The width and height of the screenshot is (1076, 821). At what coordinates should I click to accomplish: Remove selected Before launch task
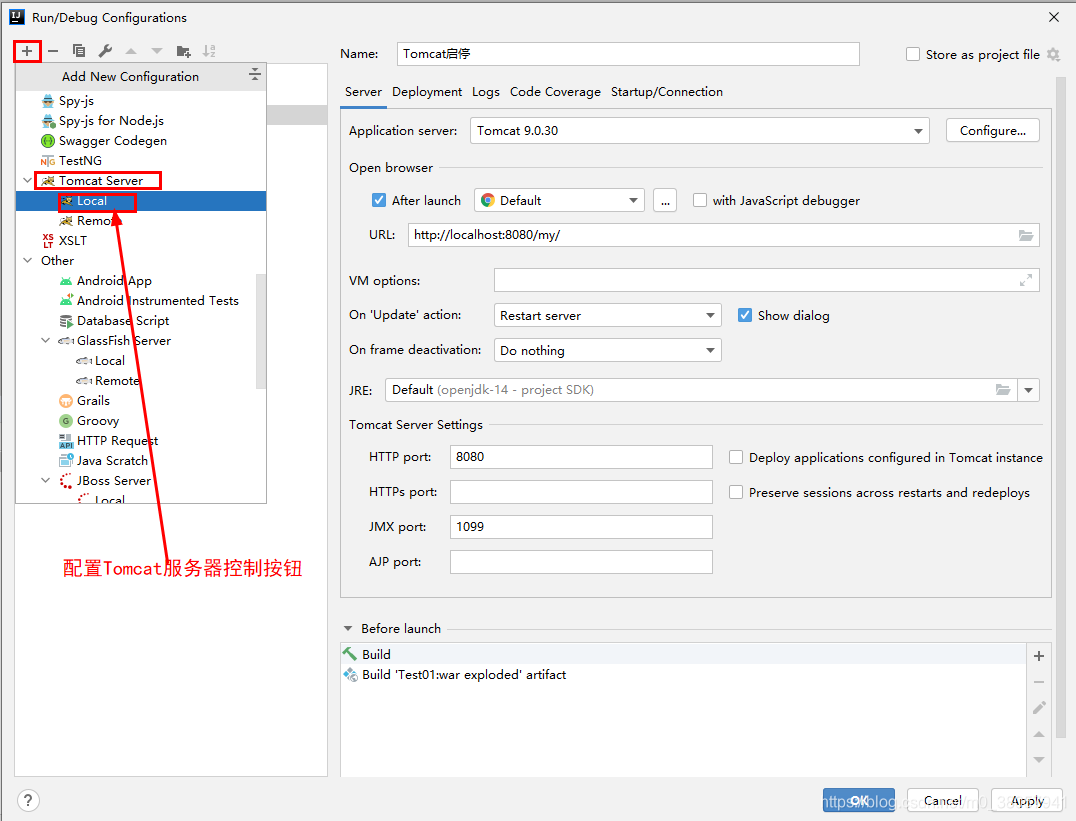pos(1039,682)
